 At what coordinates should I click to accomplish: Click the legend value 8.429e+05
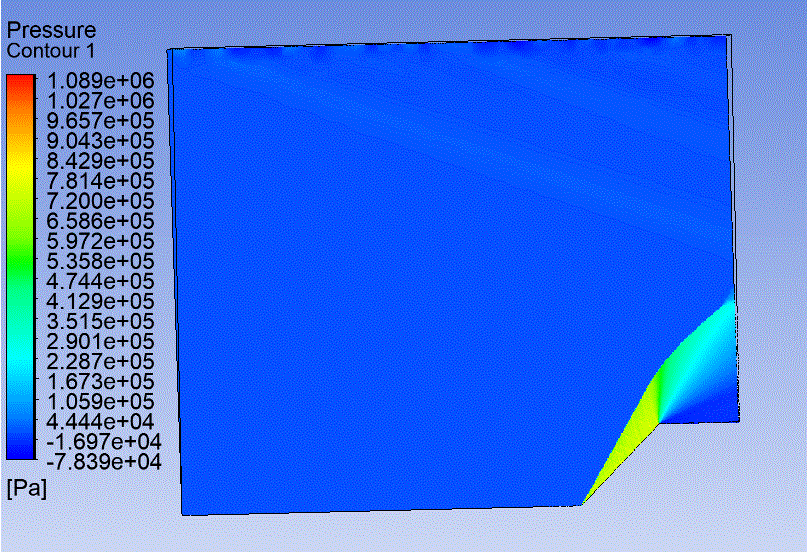point(100,161)
